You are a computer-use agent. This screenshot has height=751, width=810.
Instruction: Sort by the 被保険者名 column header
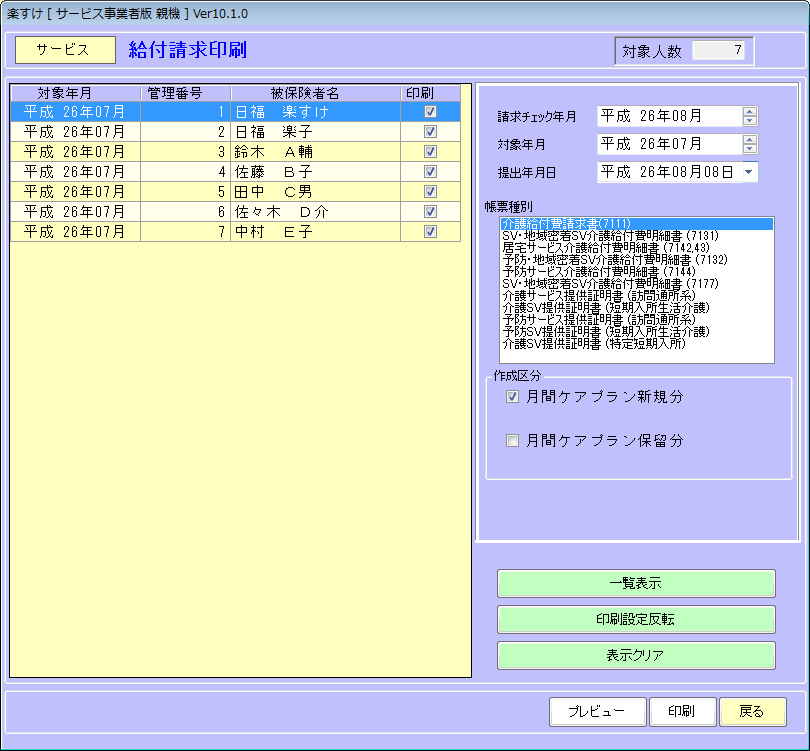[x=316, y=93]
